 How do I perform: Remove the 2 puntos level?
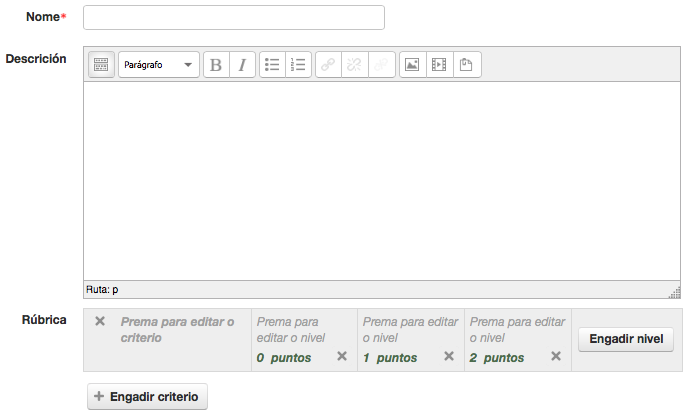point(556,356)
